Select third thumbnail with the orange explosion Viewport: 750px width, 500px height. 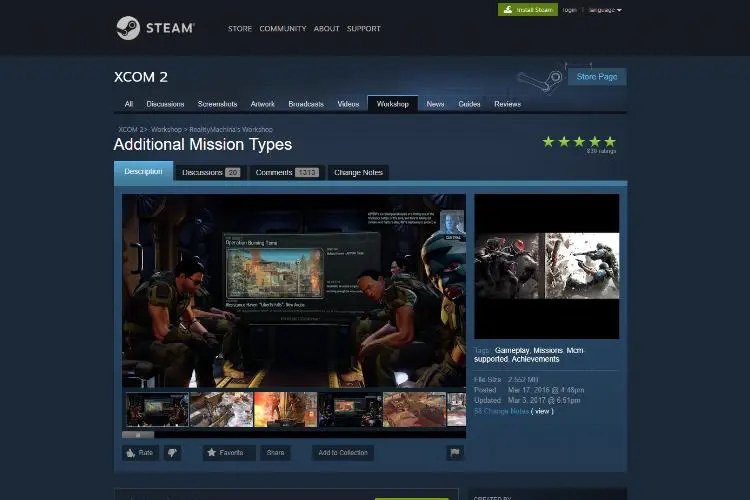coord(286,410)
